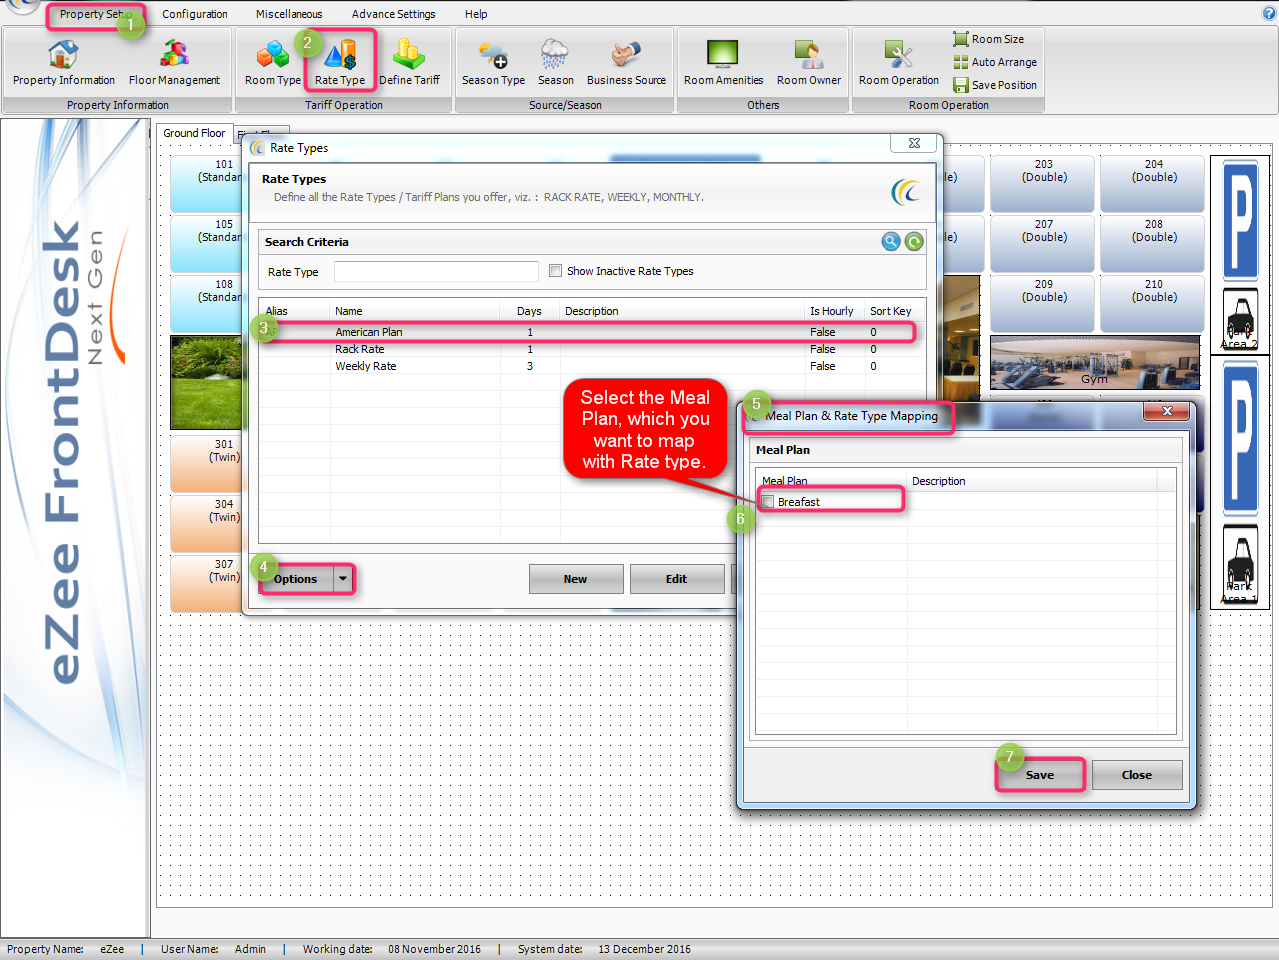This screenshot has width=1279, height=960.
Task: Click the Rate Type search input field
Action: [436, 272]
